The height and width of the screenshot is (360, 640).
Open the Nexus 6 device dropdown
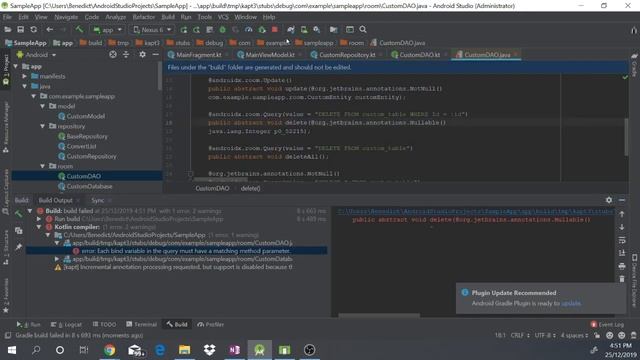(152, 29)
